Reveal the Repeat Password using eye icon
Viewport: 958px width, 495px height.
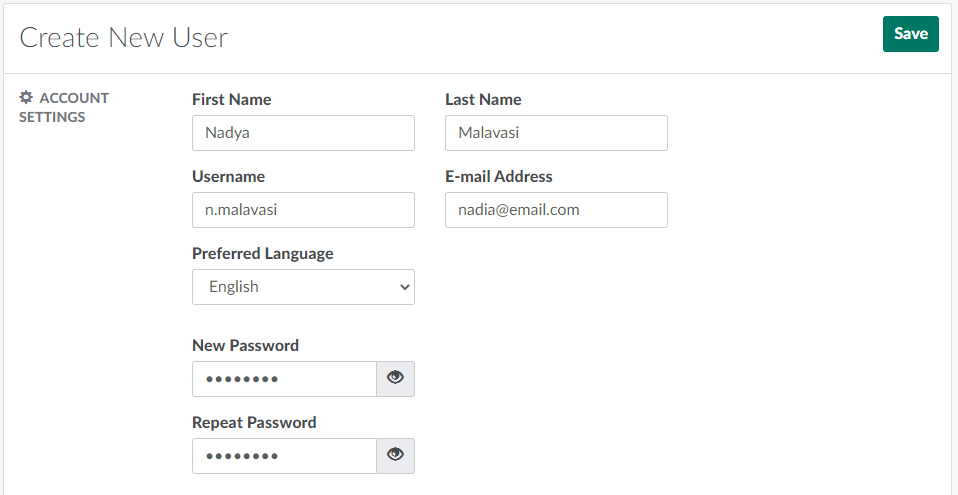point(396,455)
